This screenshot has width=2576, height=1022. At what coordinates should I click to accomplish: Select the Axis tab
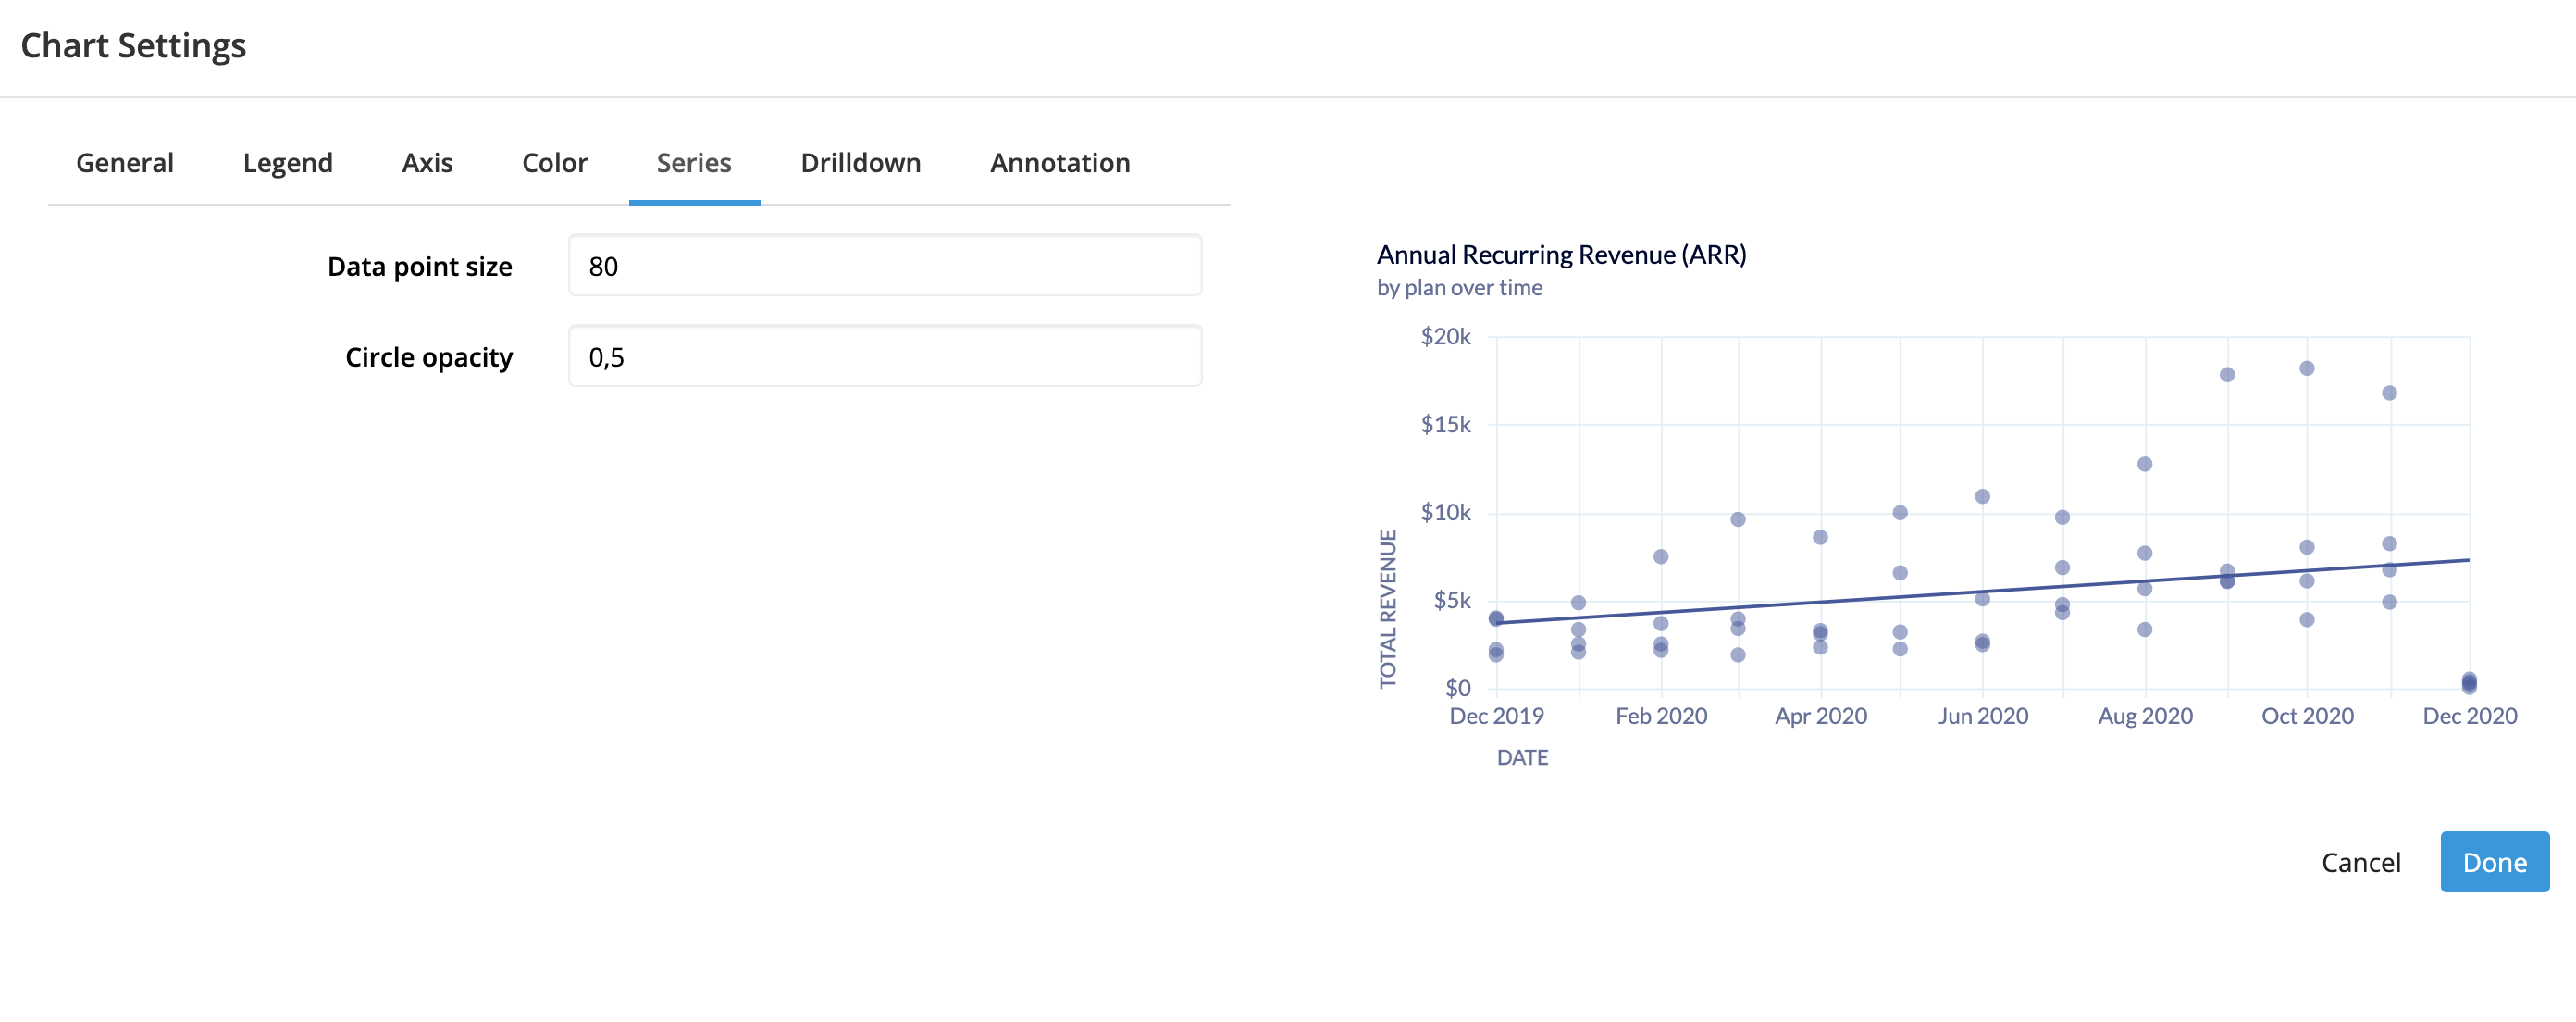(x=427, y=163)
